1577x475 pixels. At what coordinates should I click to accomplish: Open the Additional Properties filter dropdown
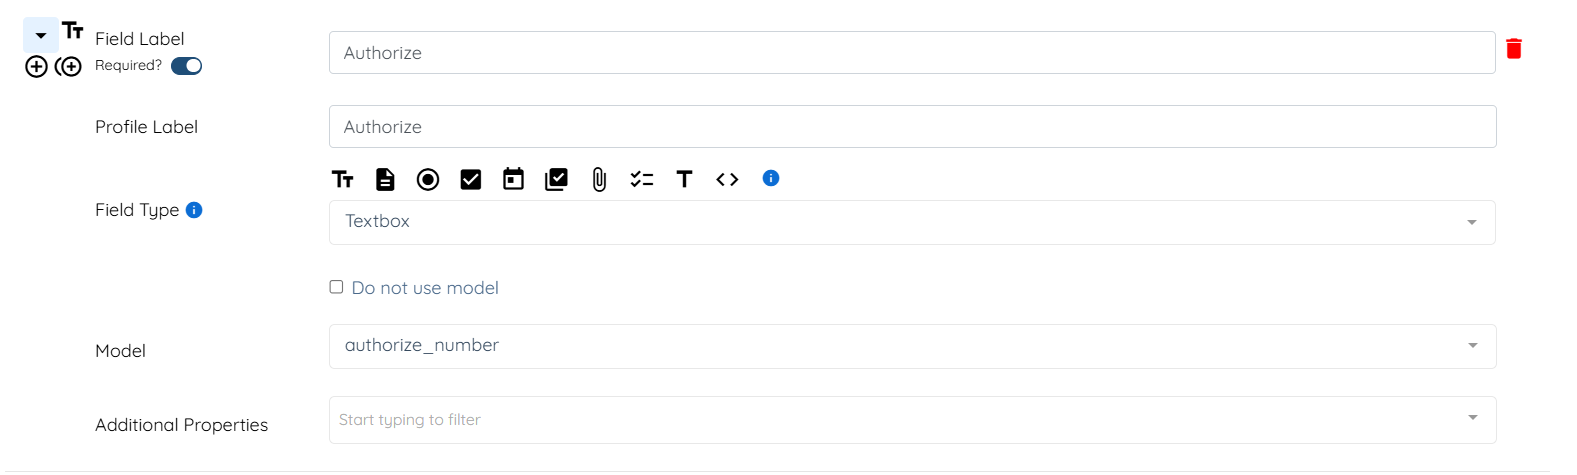coord(911,420)
